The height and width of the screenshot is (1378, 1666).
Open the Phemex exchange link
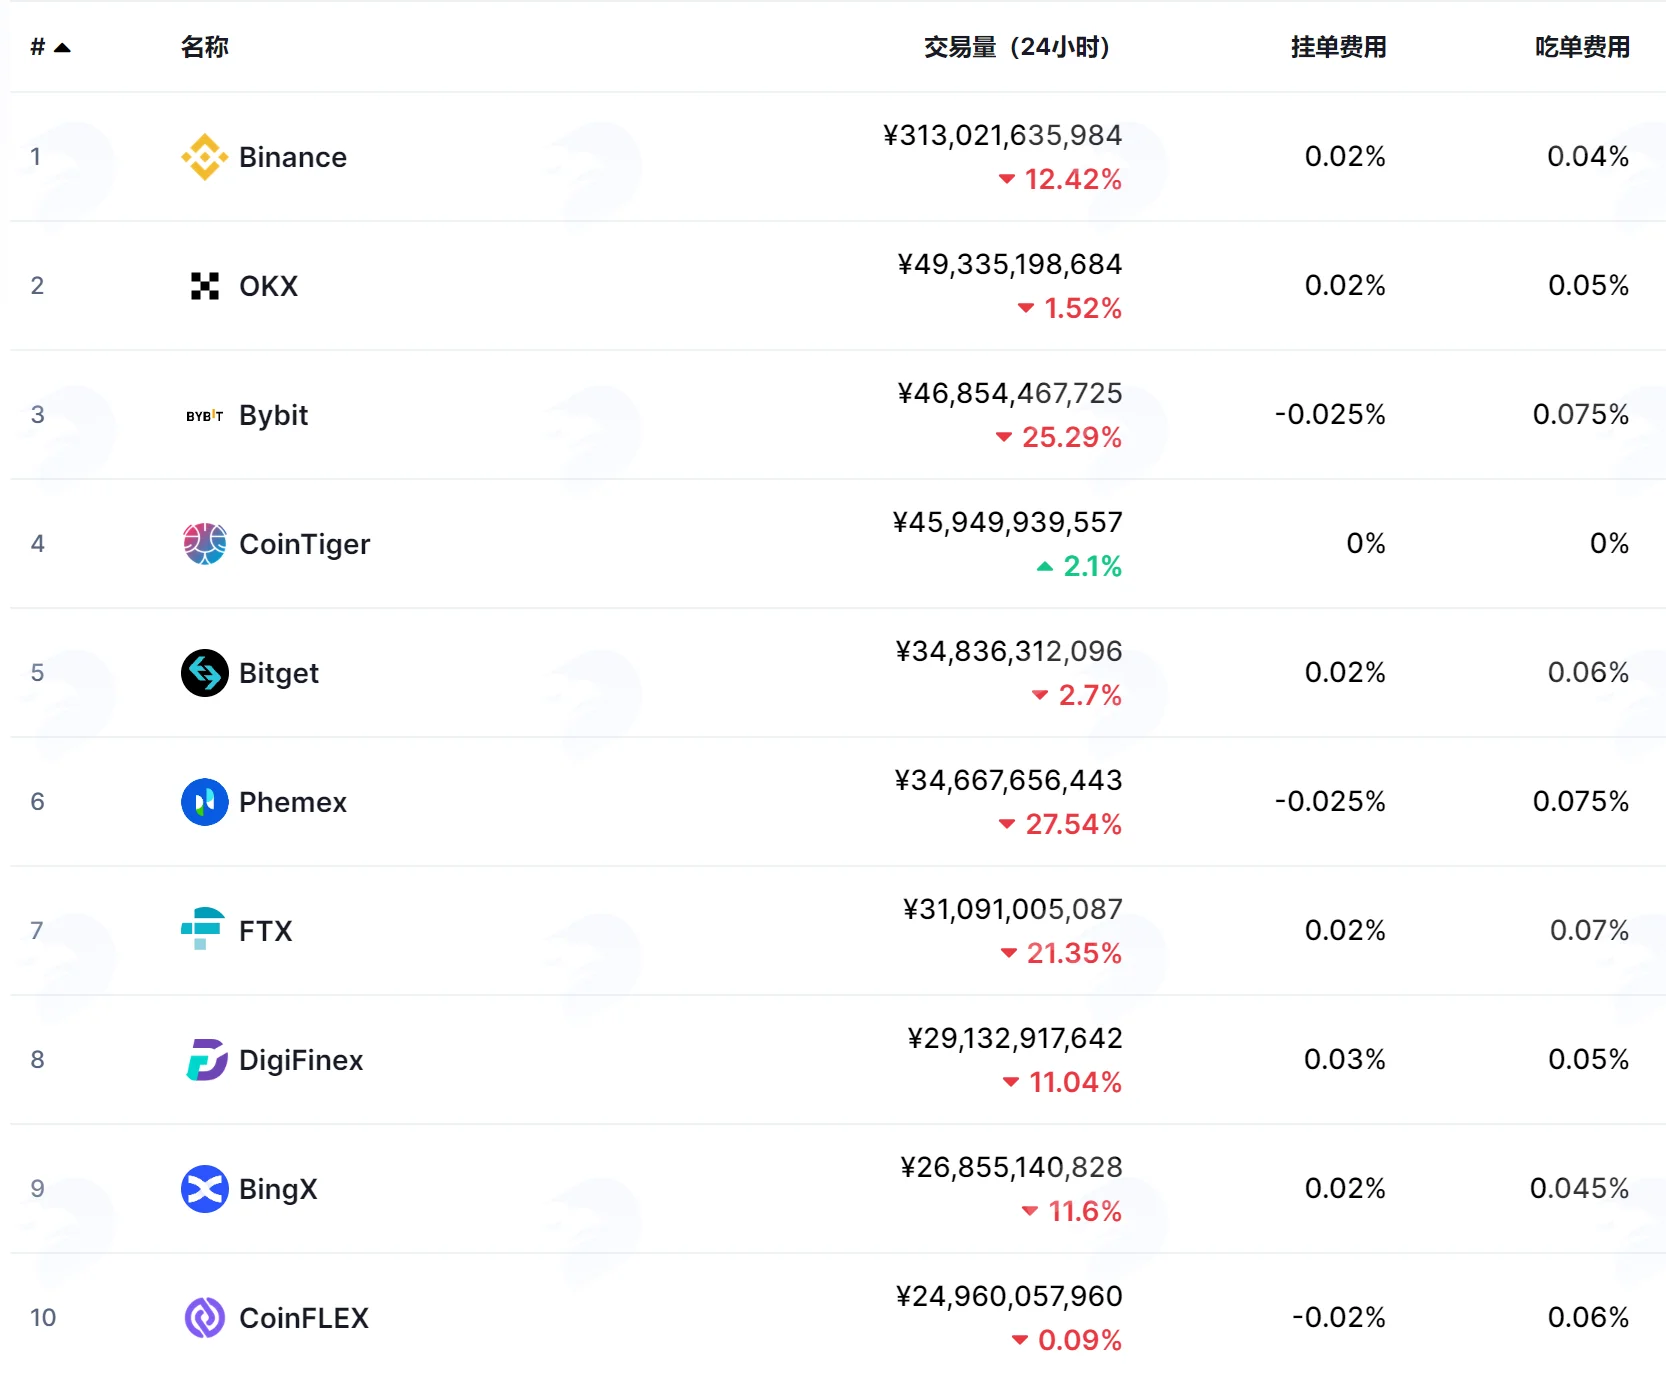click(x=293, y=802)
